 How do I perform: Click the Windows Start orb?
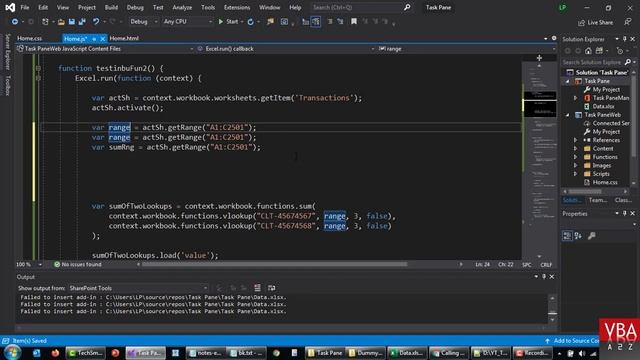[13, 353]
